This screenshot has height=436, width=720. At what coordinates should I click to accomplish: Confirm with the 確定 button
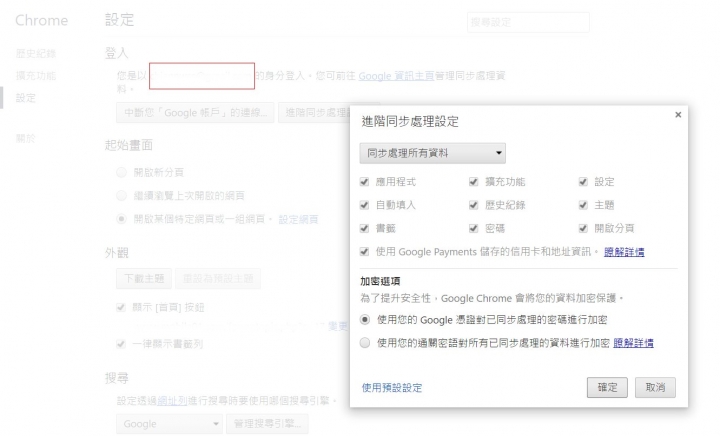pyautogui.click(x=607, y=388)
